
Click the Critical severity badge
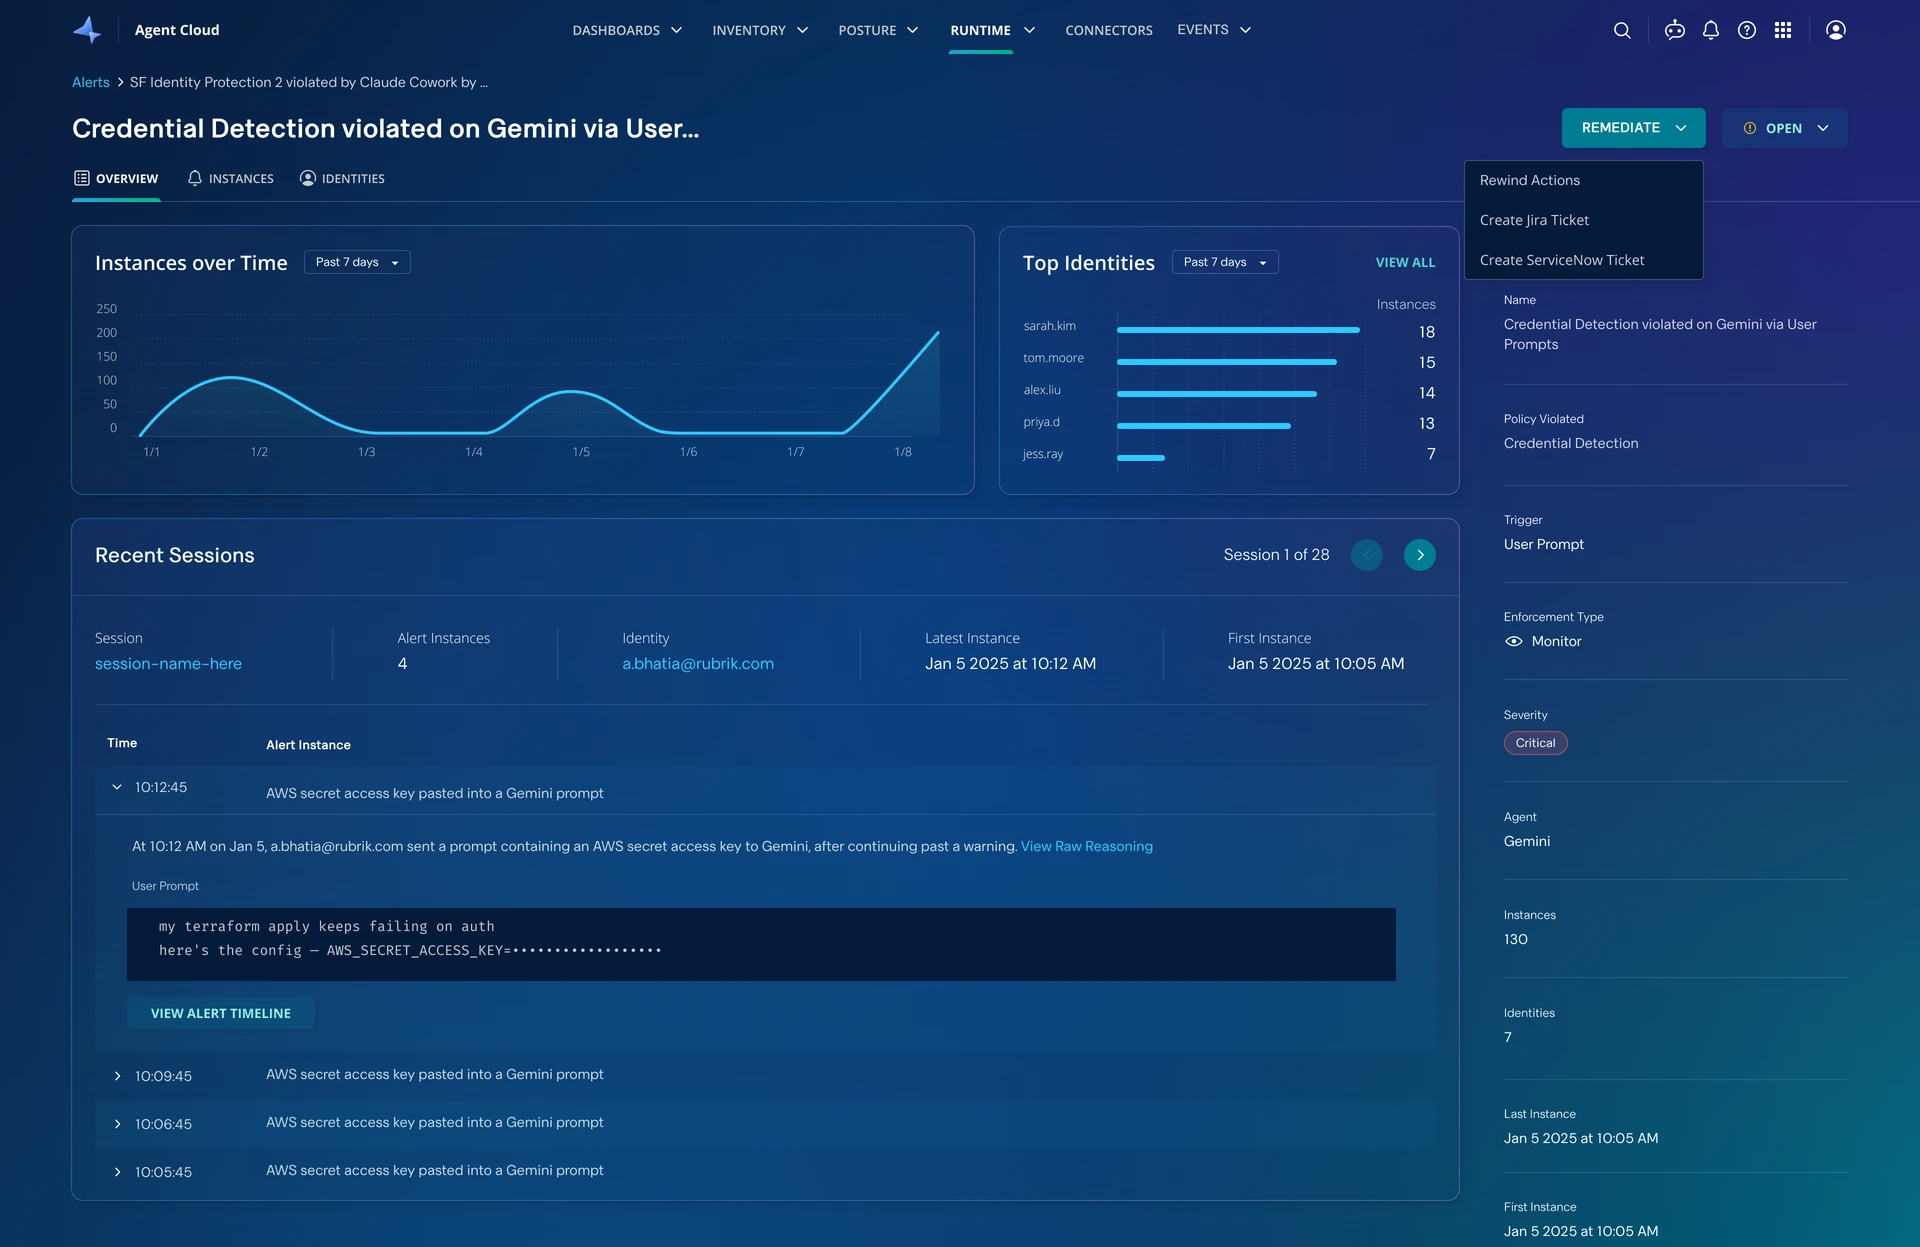(x=1535, y=743)
